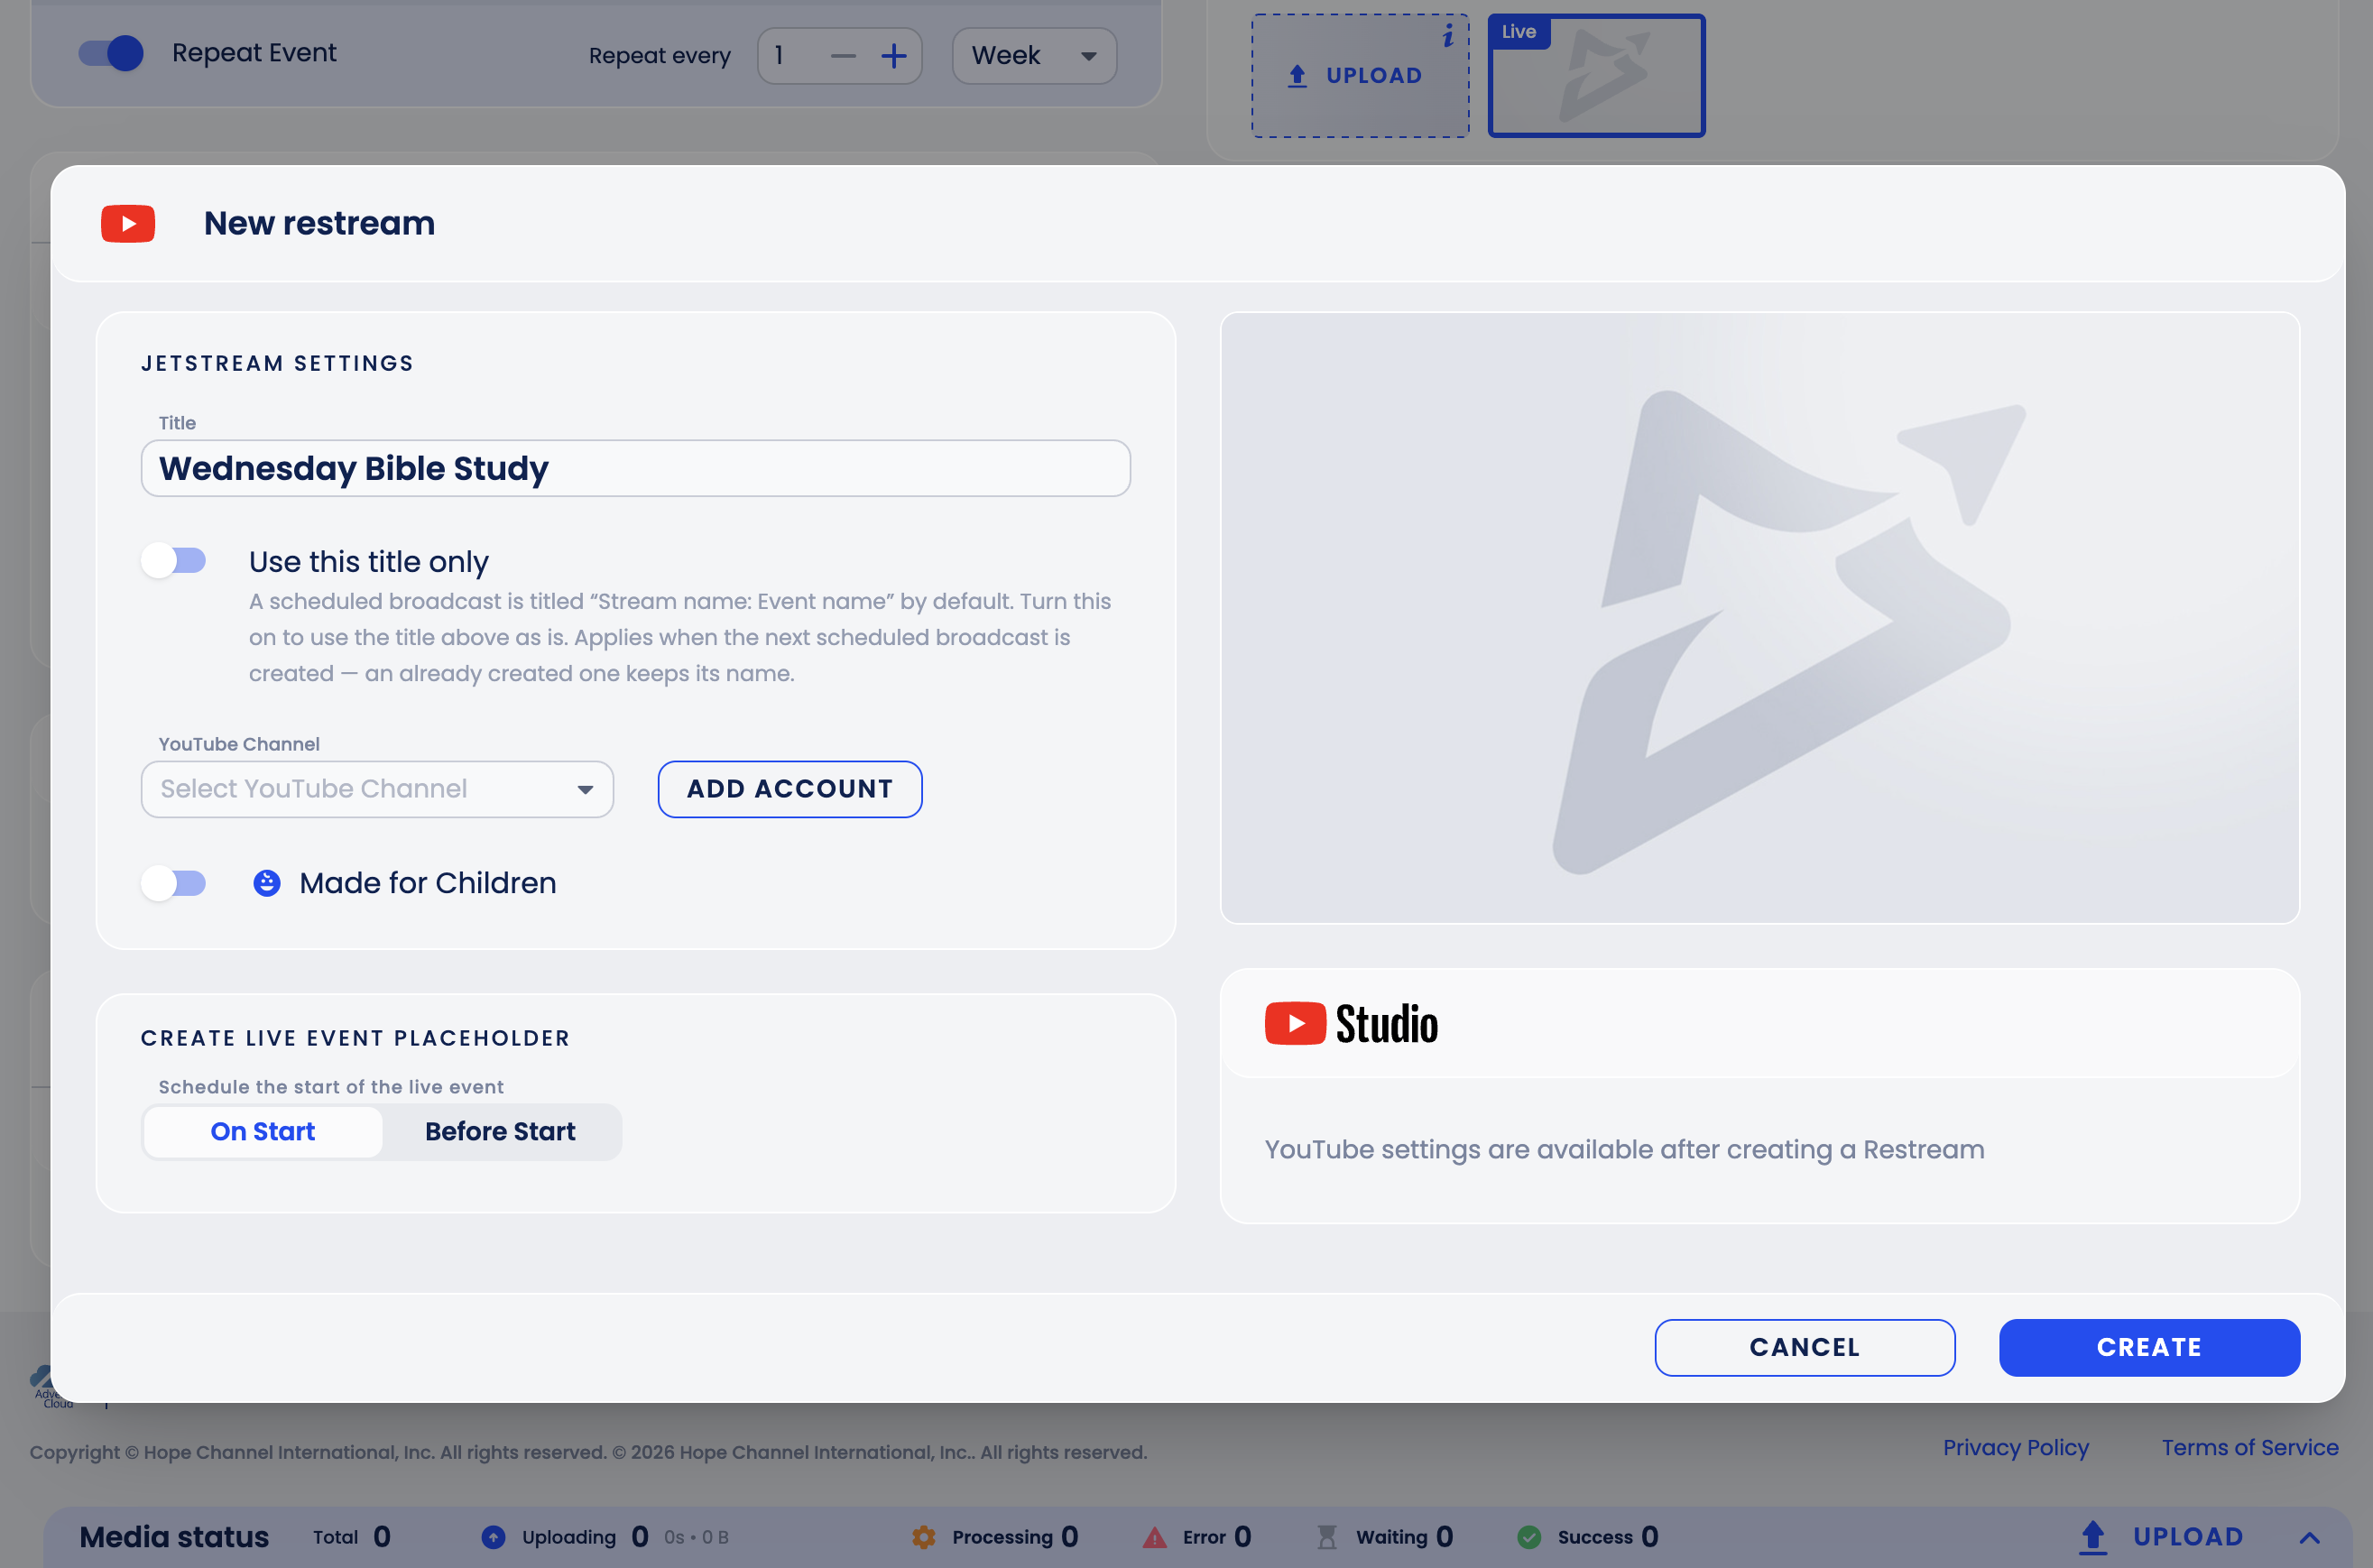The width and height of the screenshot is (2373, 1568).
Task: Click the CREATE LIVE EVENT PLACEHOLDER heading
Action: (355, 1038)
